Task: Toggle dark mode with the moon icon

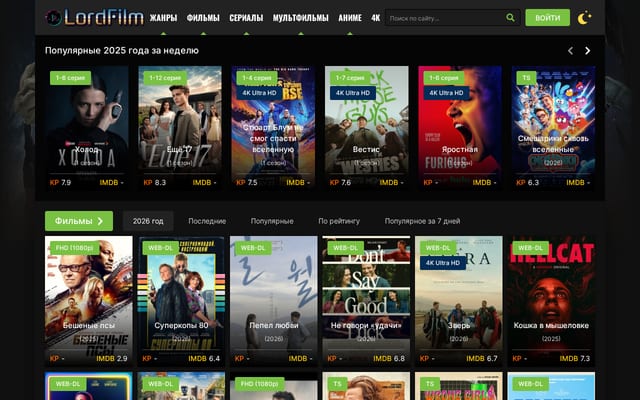Action: point(584,18)
